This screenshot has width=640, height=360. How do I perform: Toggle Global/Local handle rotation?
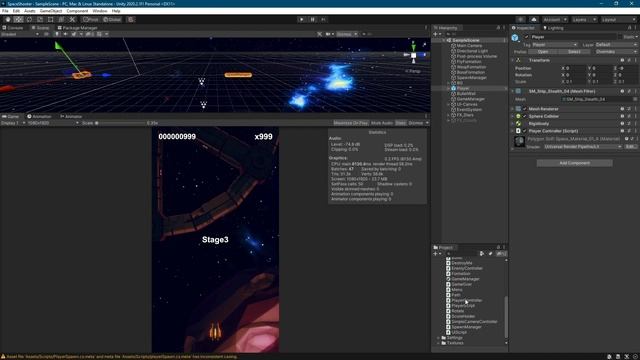point(112,19)
